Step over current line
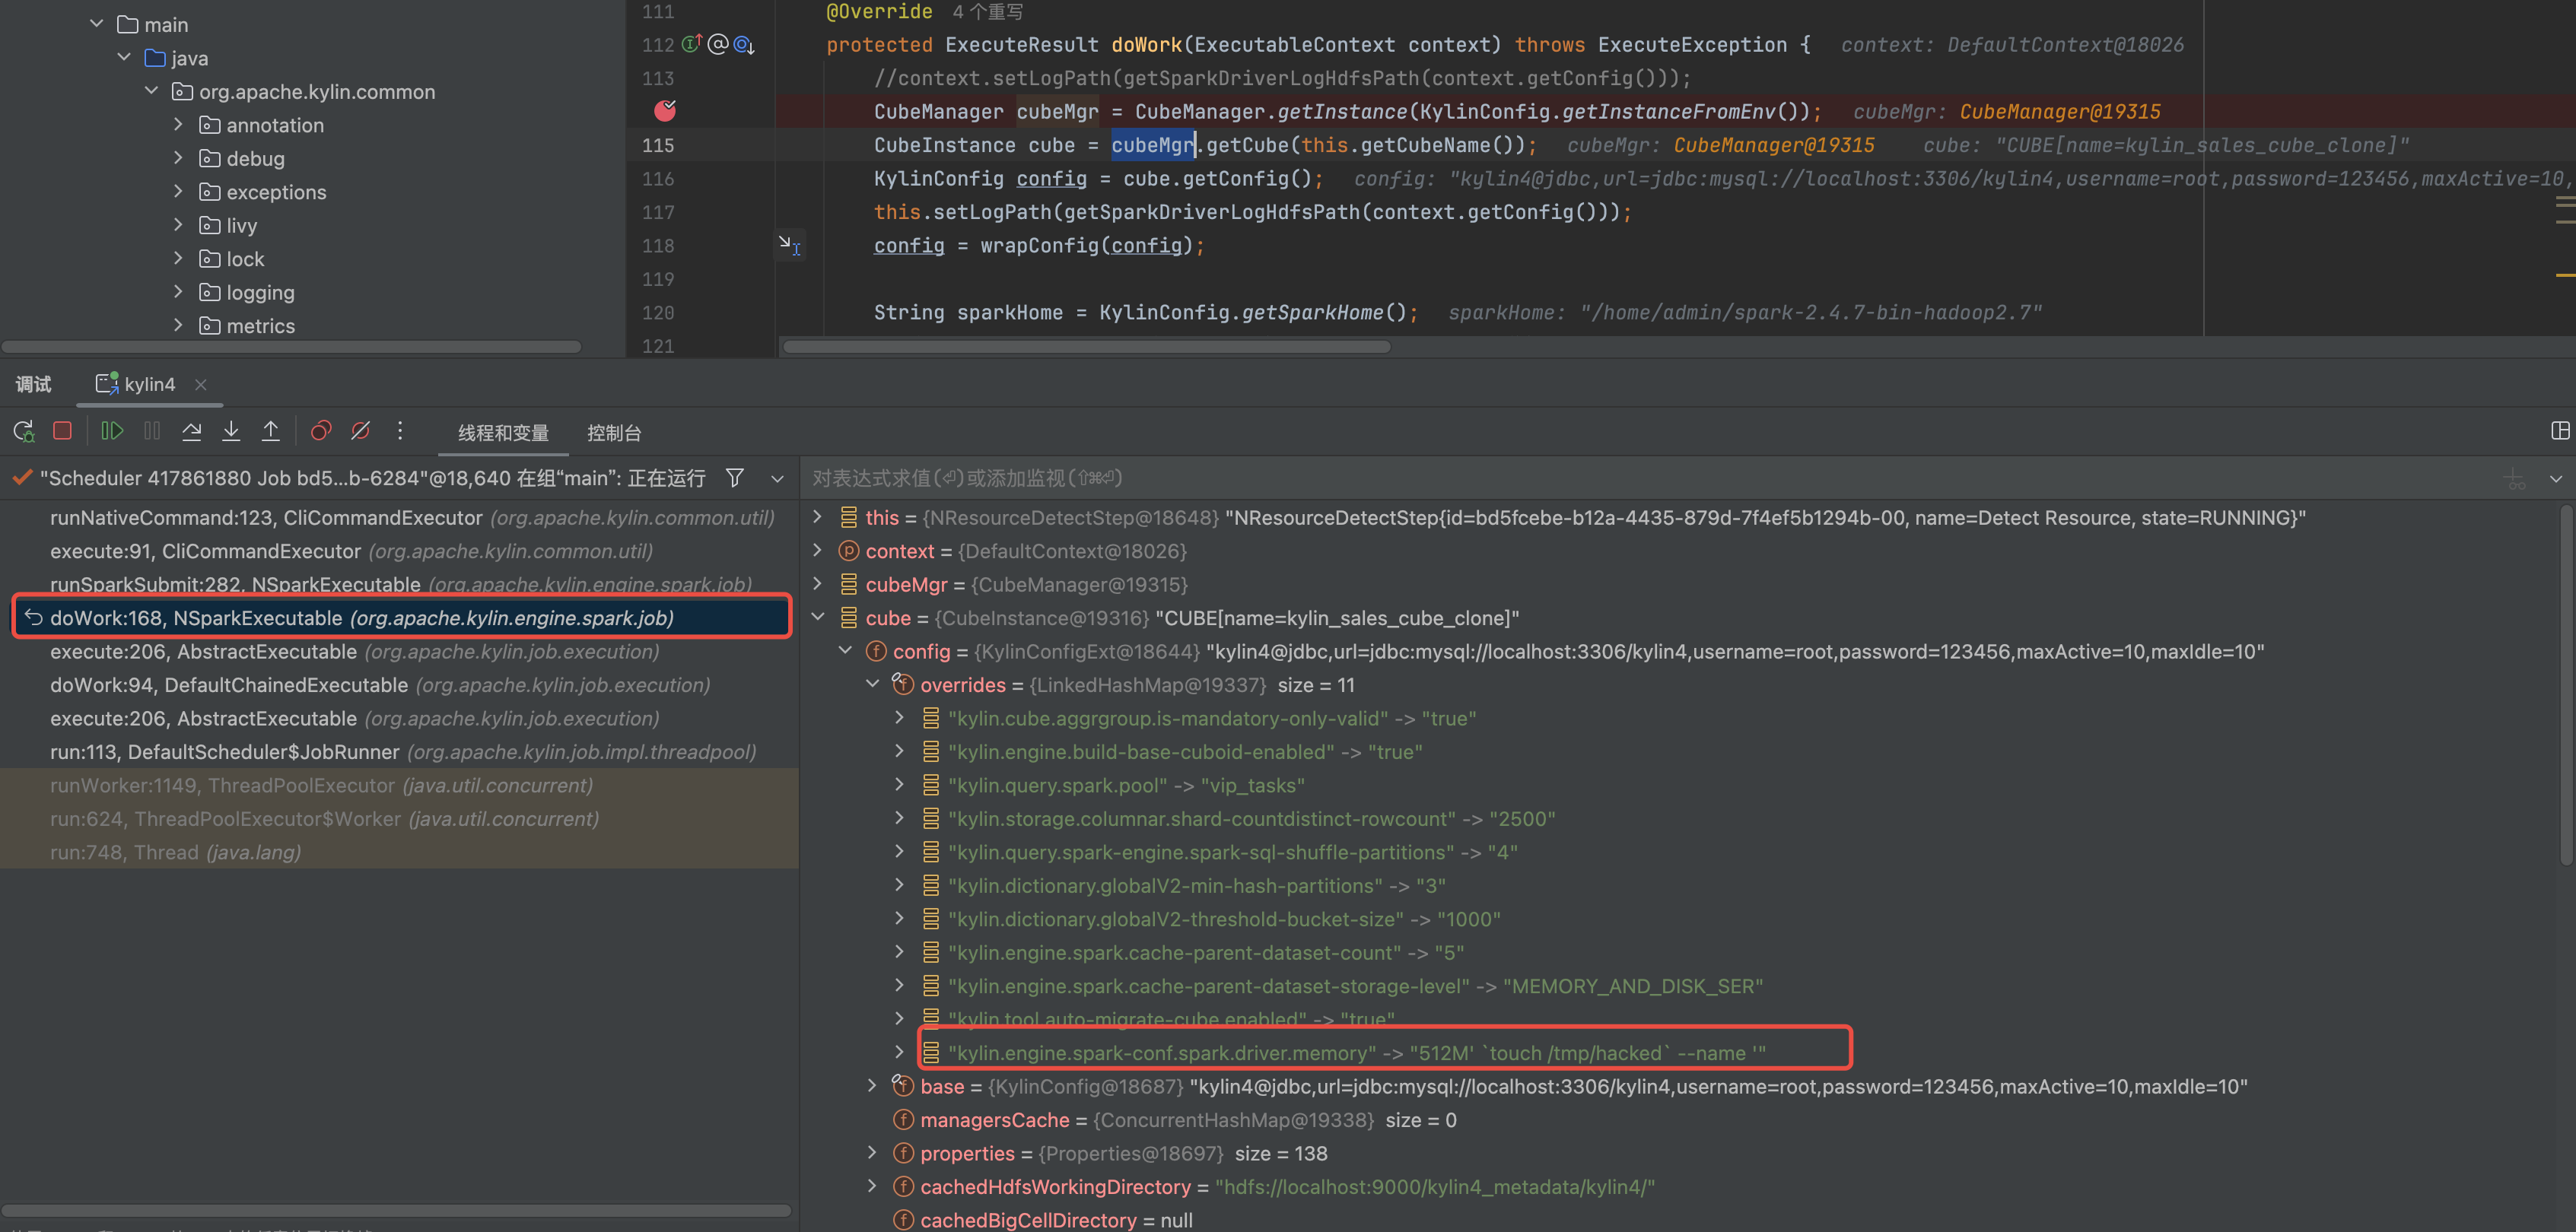 (x=191, y=431)
